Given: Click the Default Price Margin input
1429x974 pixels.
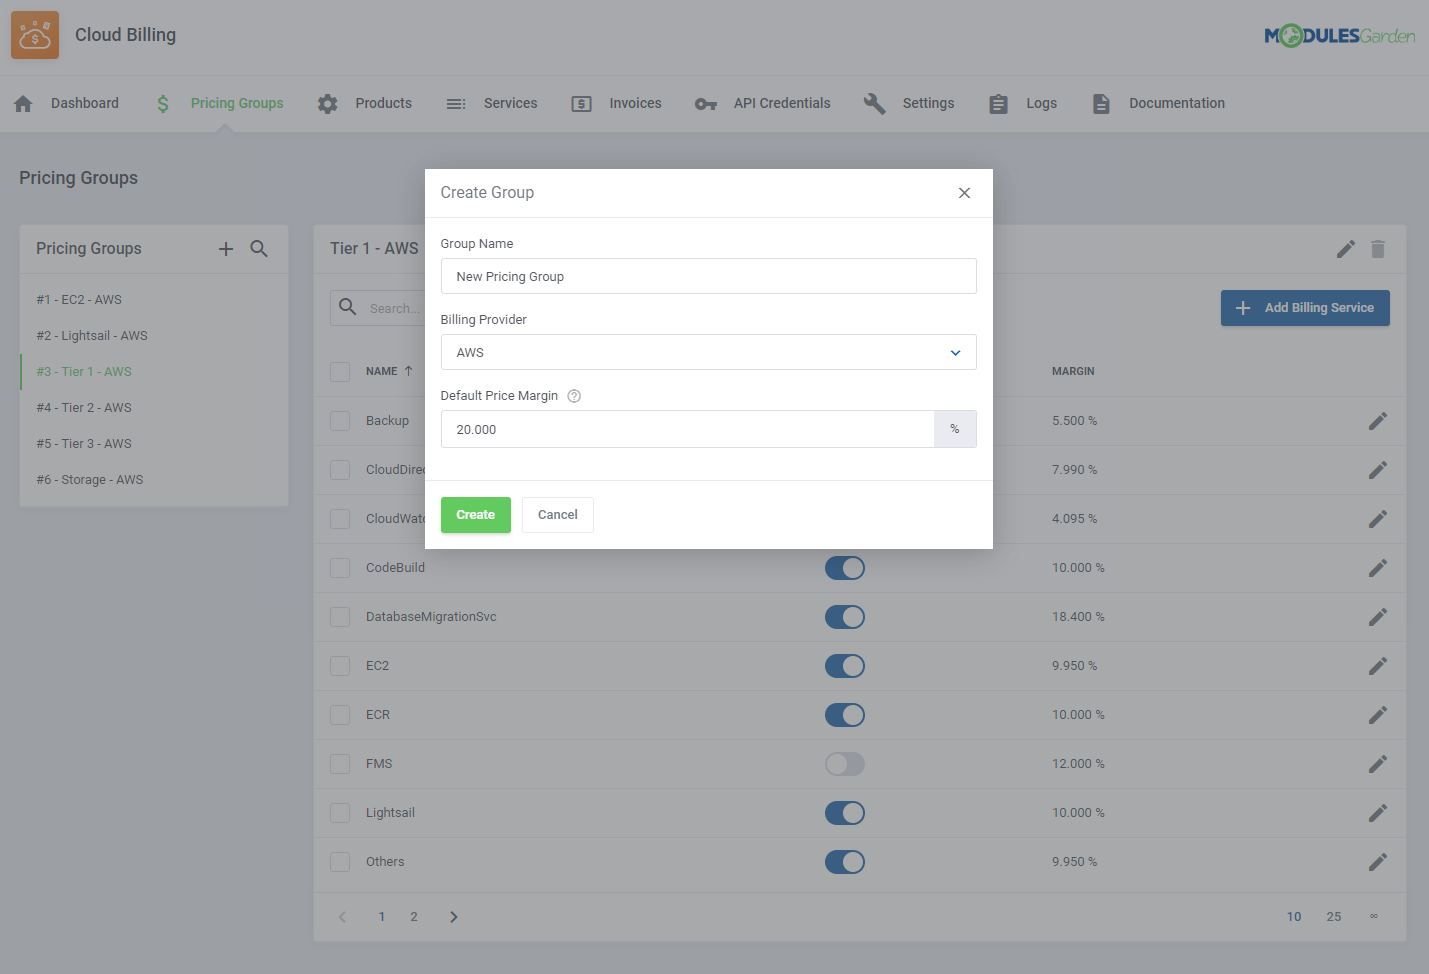Looking at the screenshot, I should point(687,429).
